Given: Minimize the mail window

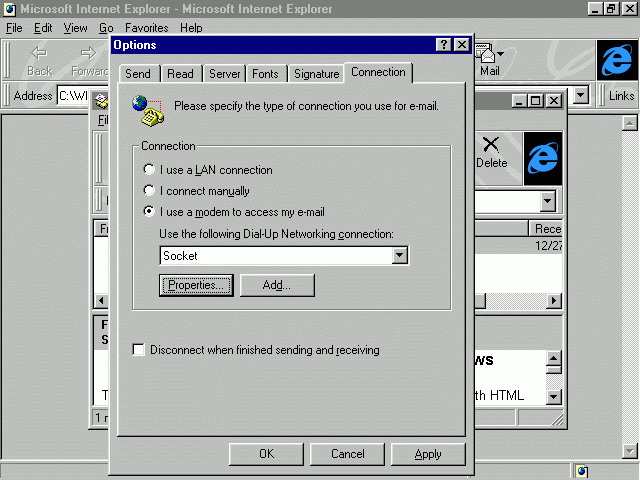Looking at the screenshot, I should click(x=519, y=100).
